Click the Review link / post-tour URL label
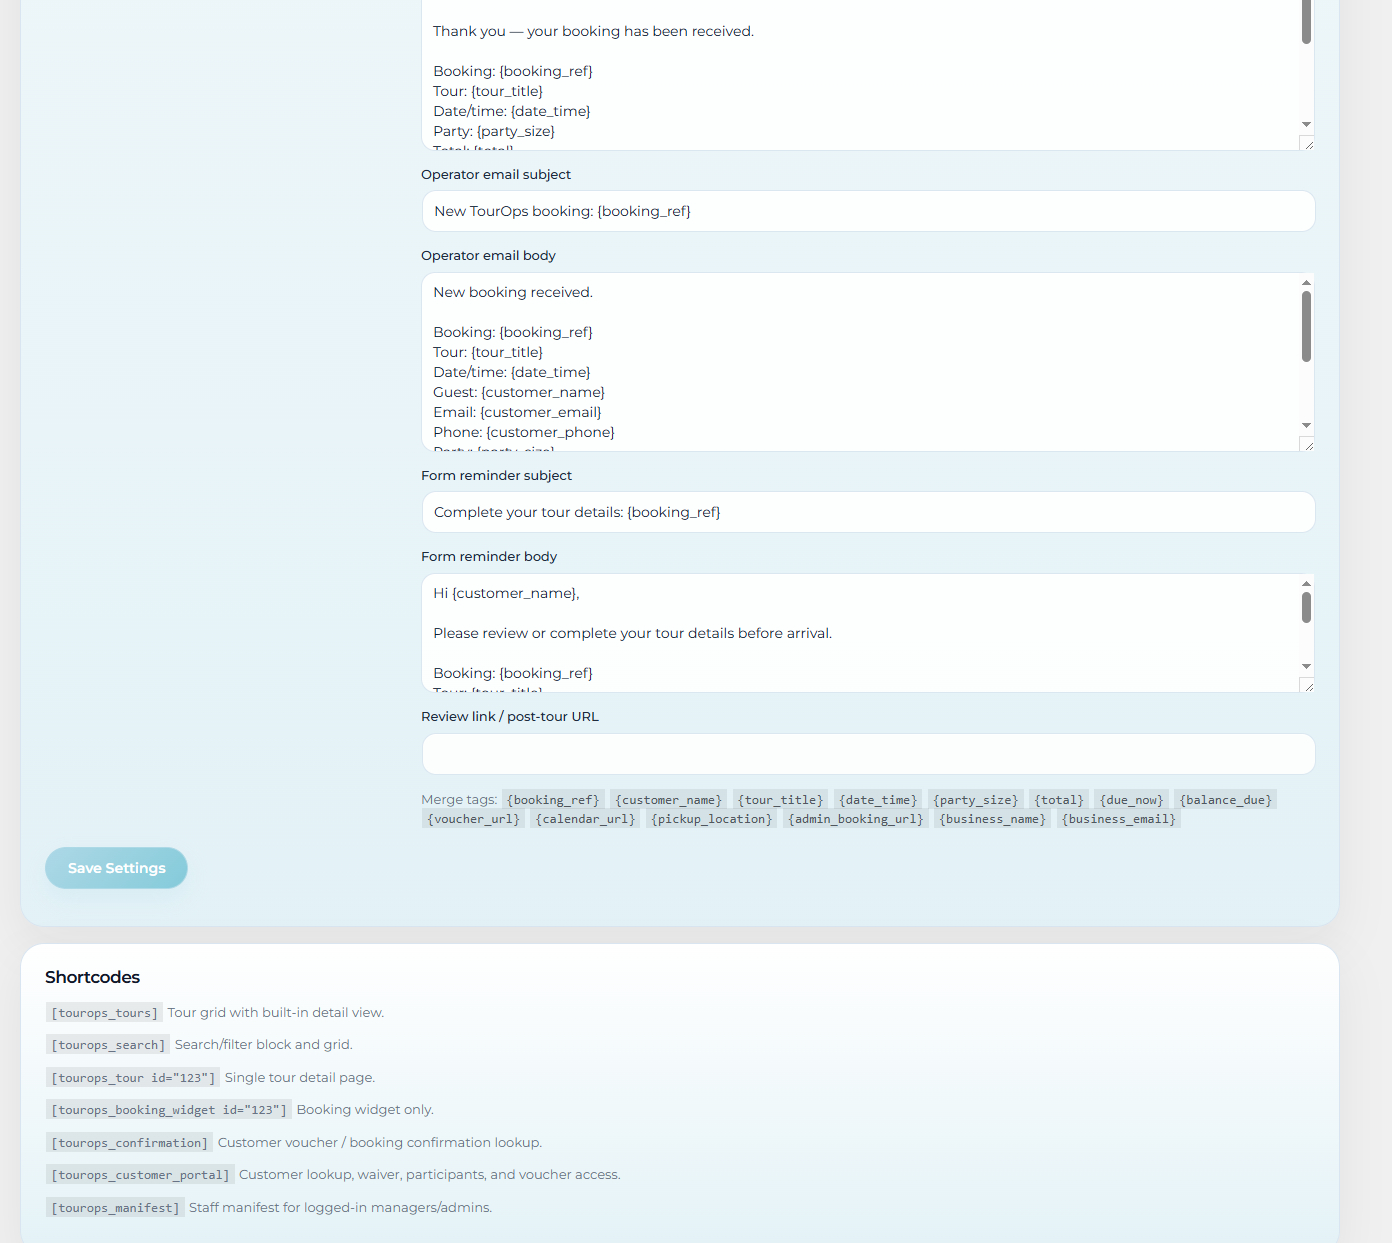Viewport: 1392px width, 1243px height. point(510,716)
